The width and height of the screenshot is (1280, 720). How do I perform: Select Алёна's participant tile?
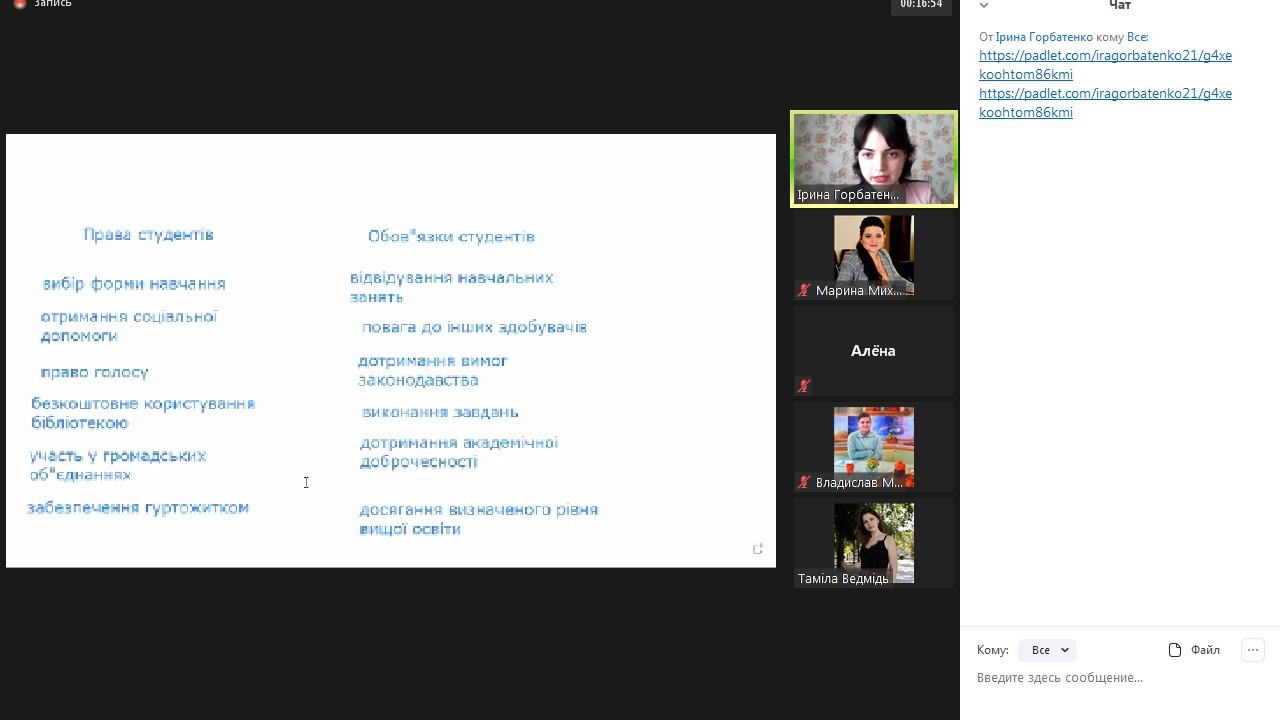point(874,351)
